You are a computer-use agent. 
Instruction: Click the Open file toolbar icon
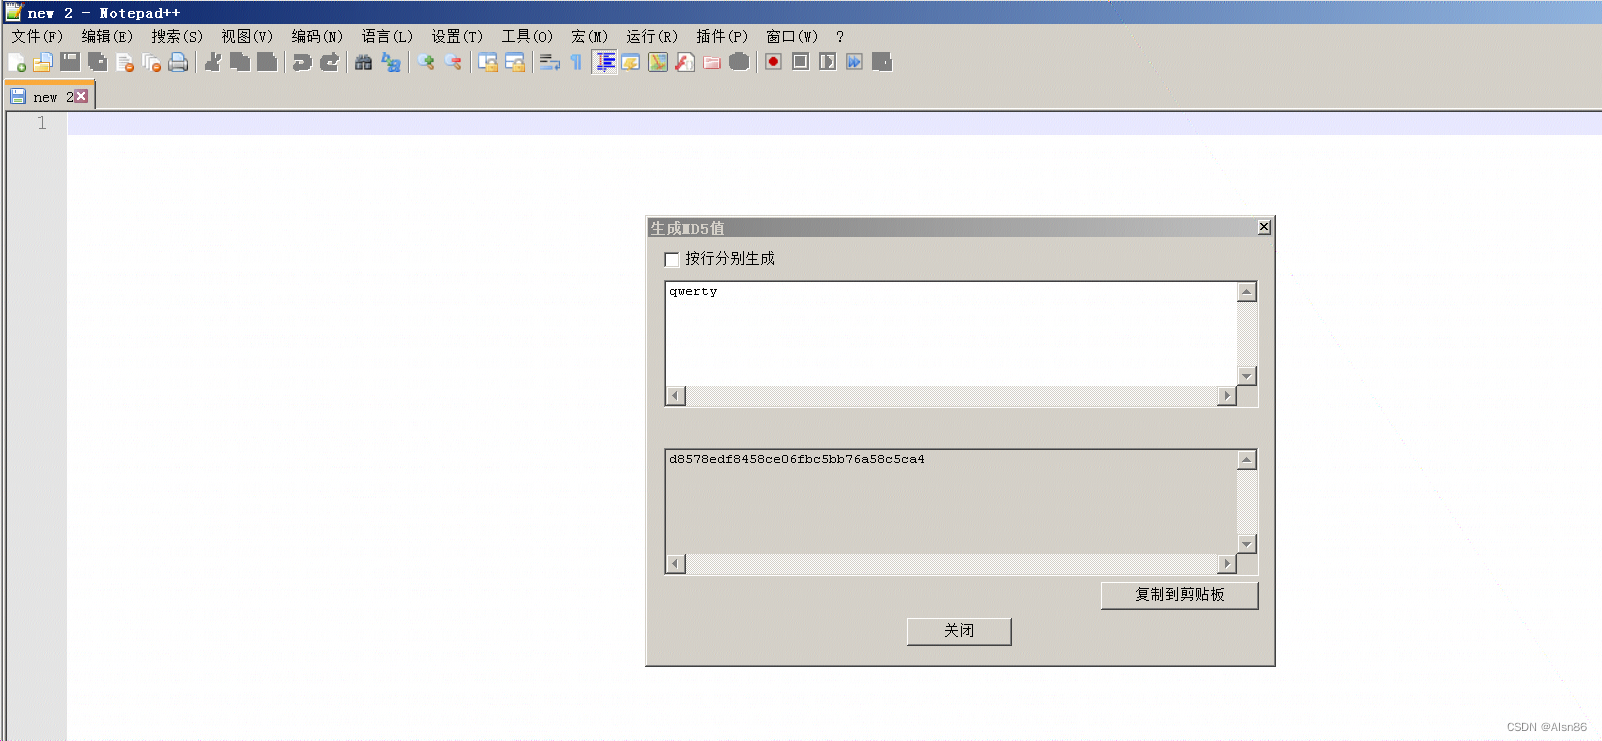(43, 62)
